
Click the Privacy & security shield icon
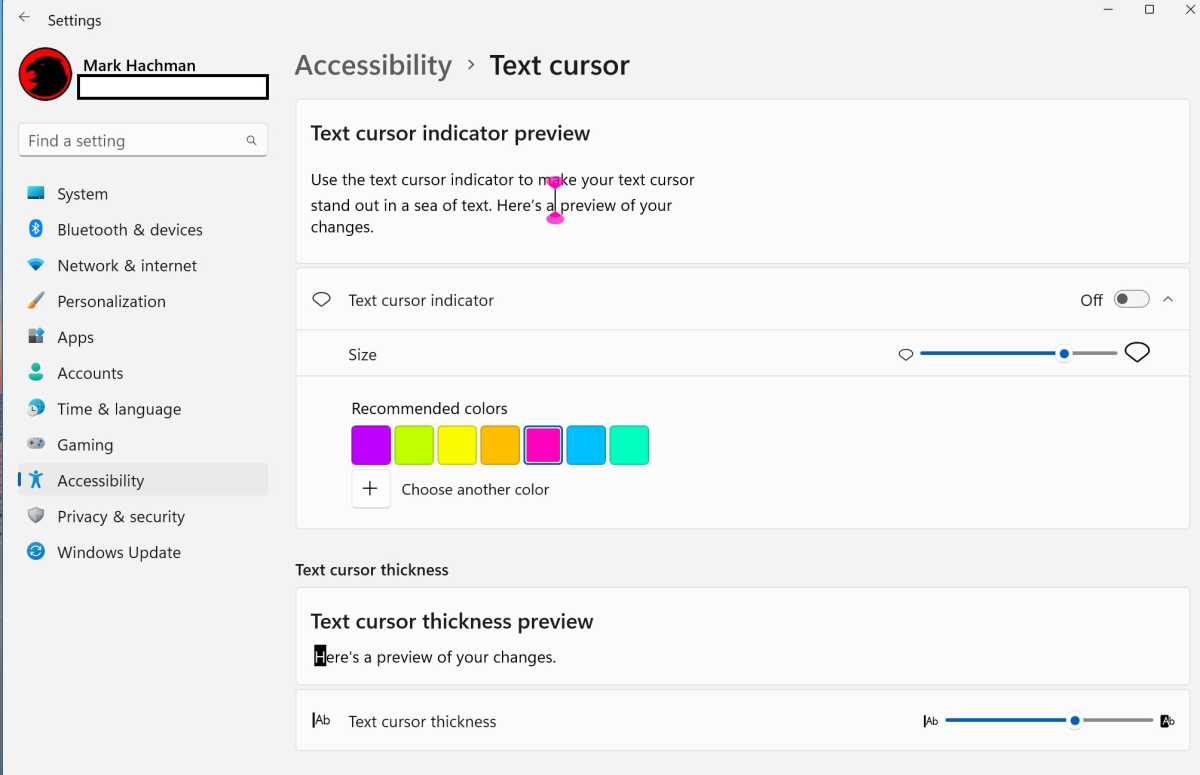(x=36, y=516)
